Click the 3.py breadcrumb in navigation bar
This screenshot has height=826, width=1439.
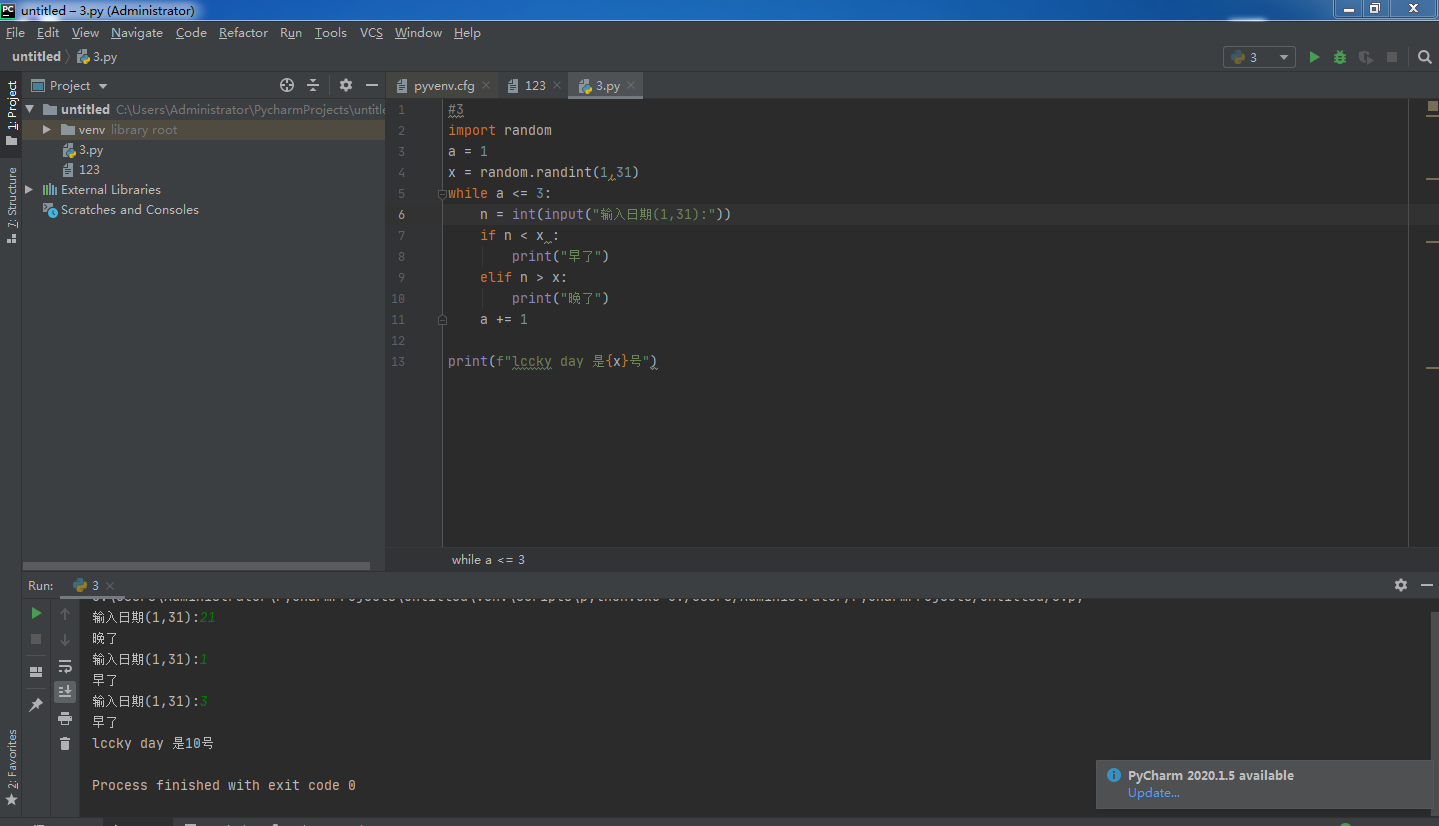tap(97, 57)
